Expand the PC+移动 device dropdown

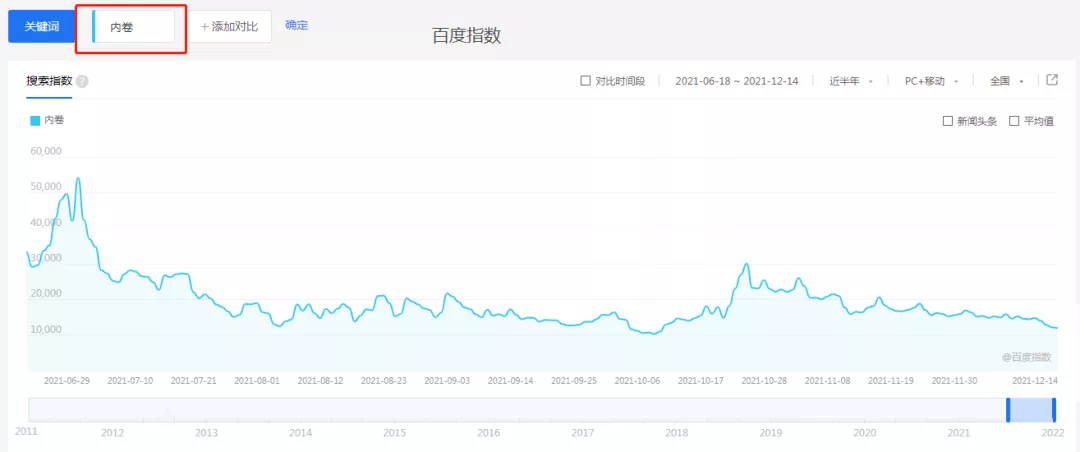930,81
